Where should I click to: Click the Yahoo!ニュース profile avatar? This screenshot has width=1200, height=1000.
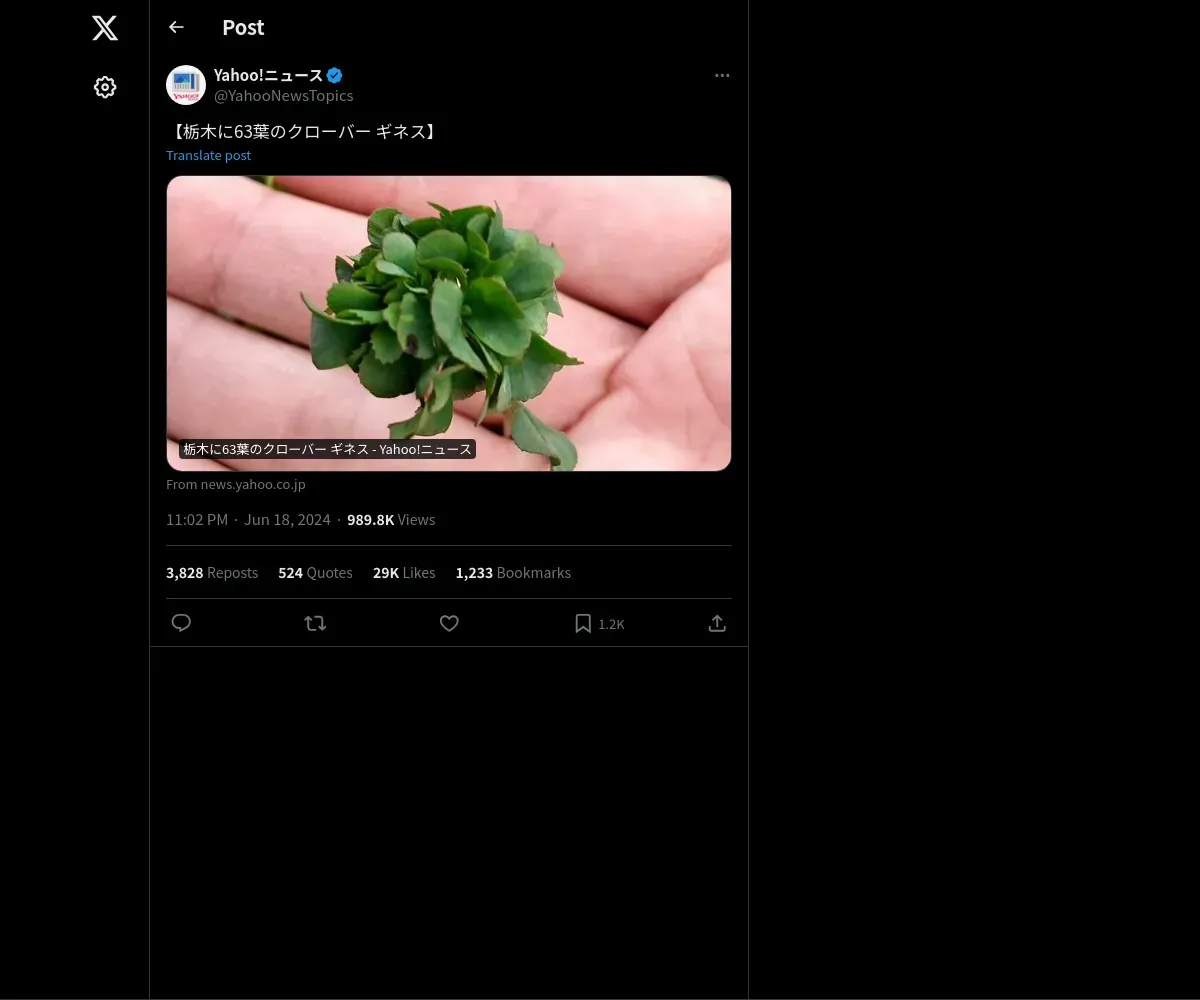point(186,85)
